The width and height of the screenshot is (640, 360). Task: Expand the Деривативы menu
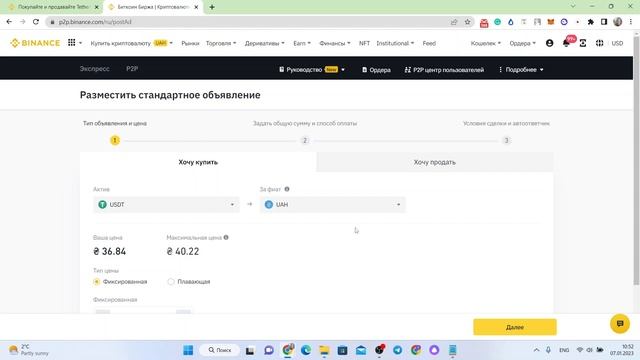[264, 43]
